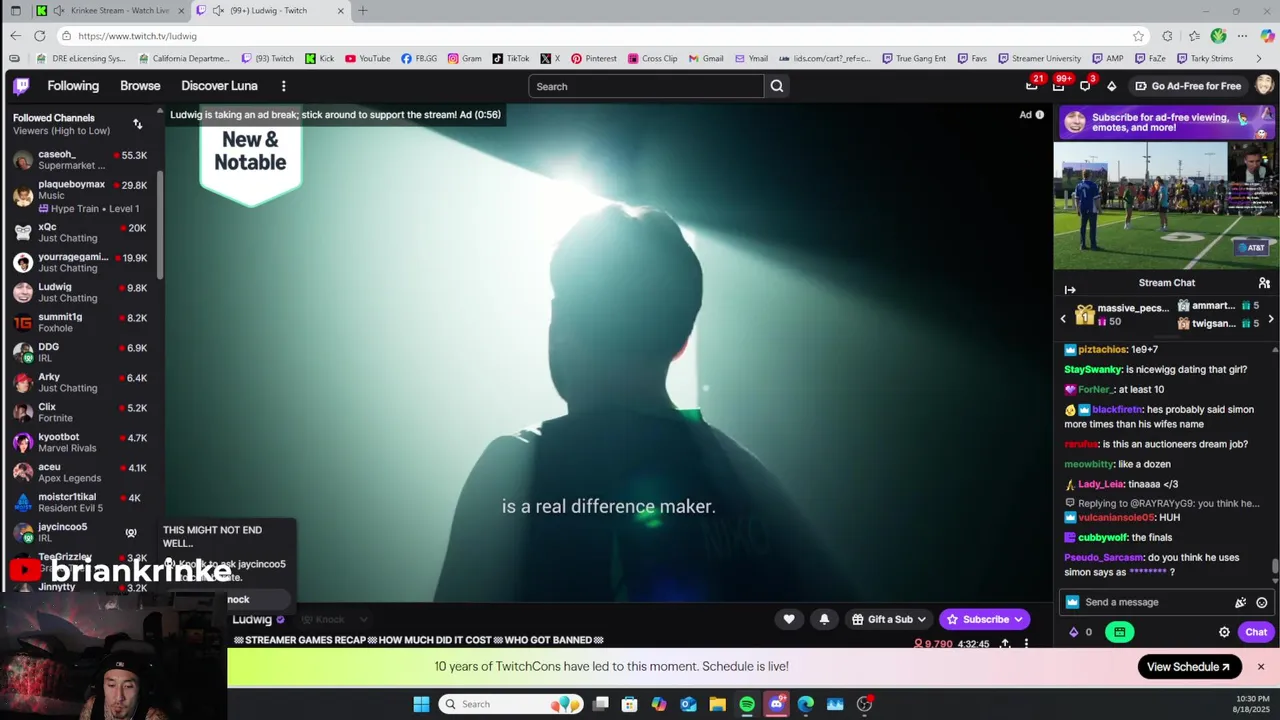Open the more options three-dot menu beside Discover Luna
The width and height of the screenshot is (1280, 720).
[x=283, y=86]
